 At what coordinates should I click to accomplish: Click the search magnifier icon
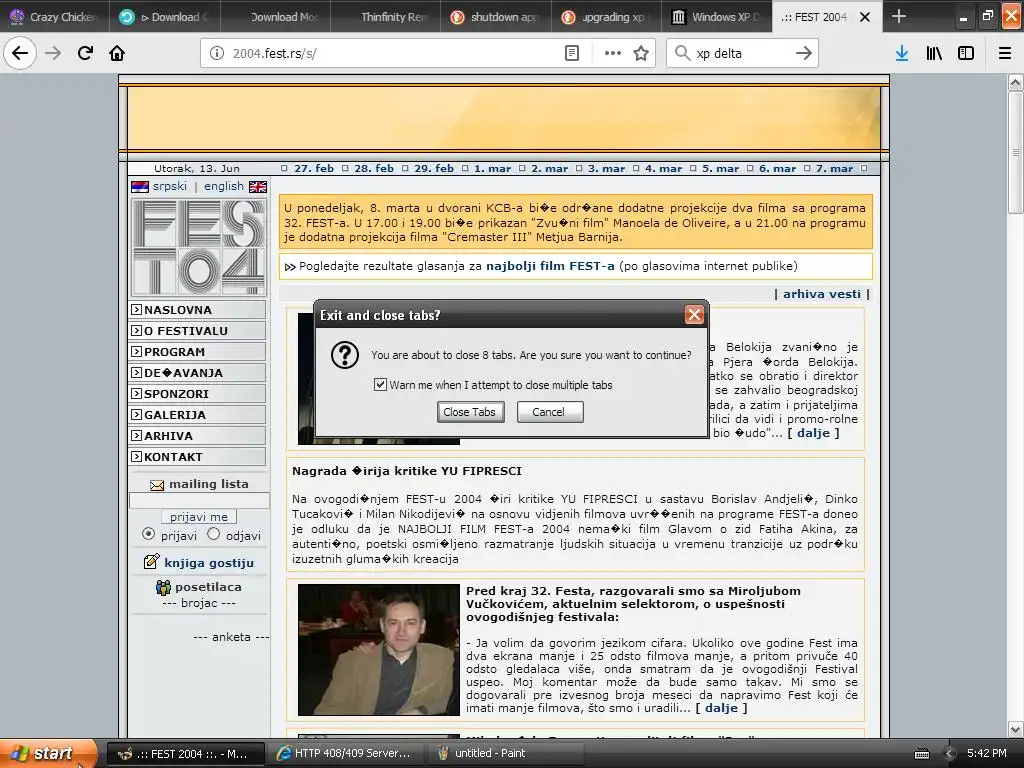click(682, 53)
